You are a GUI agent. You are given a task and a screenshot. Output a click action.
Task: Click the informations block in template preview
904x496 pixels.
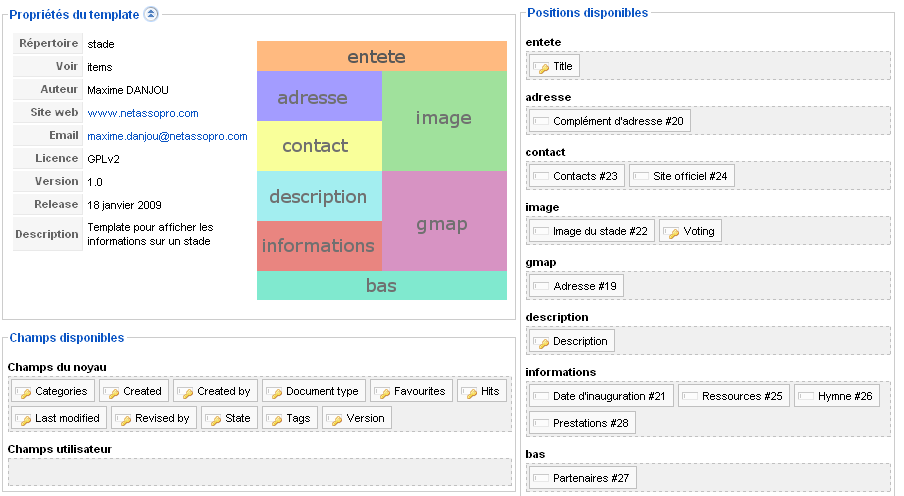tap(319, 246)
